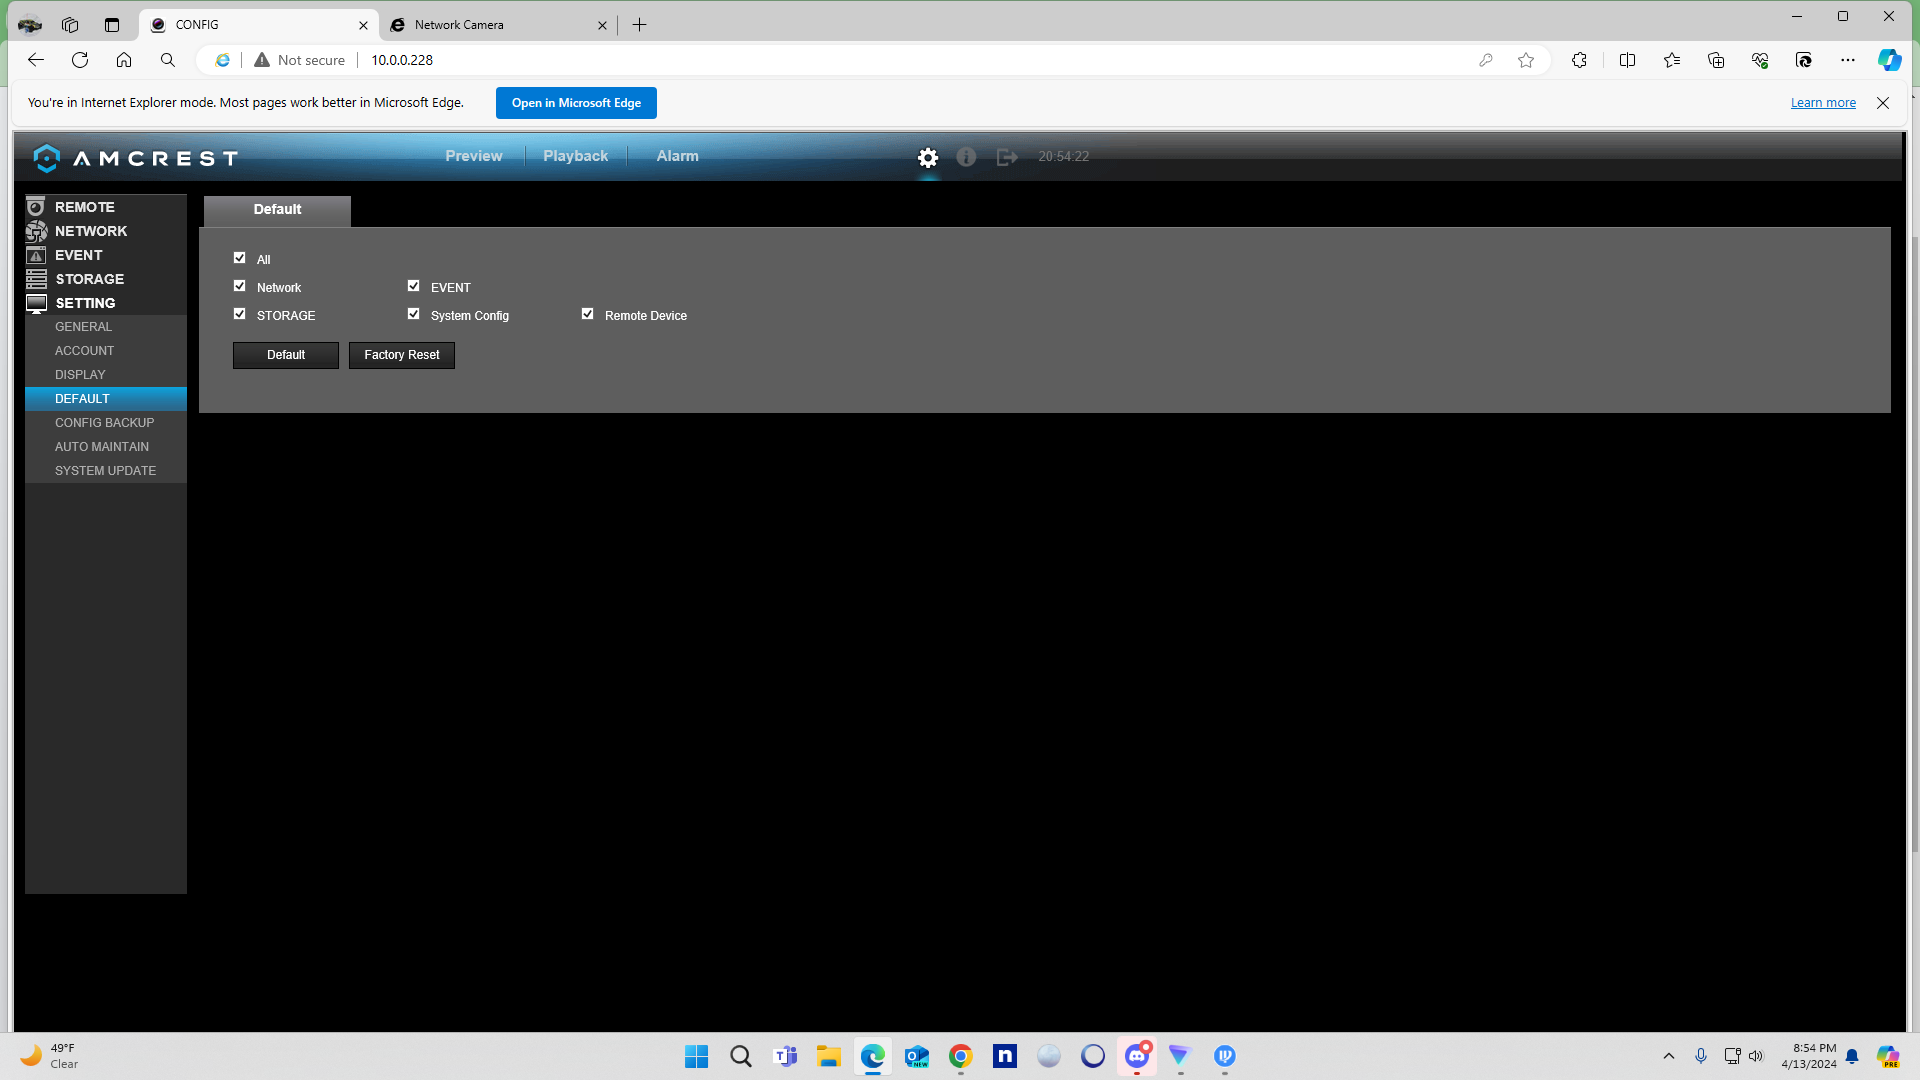Open File Explorer from the taskbar
The height and width of the screenshot is (1080, 1920).
[x=829, y=1056]
